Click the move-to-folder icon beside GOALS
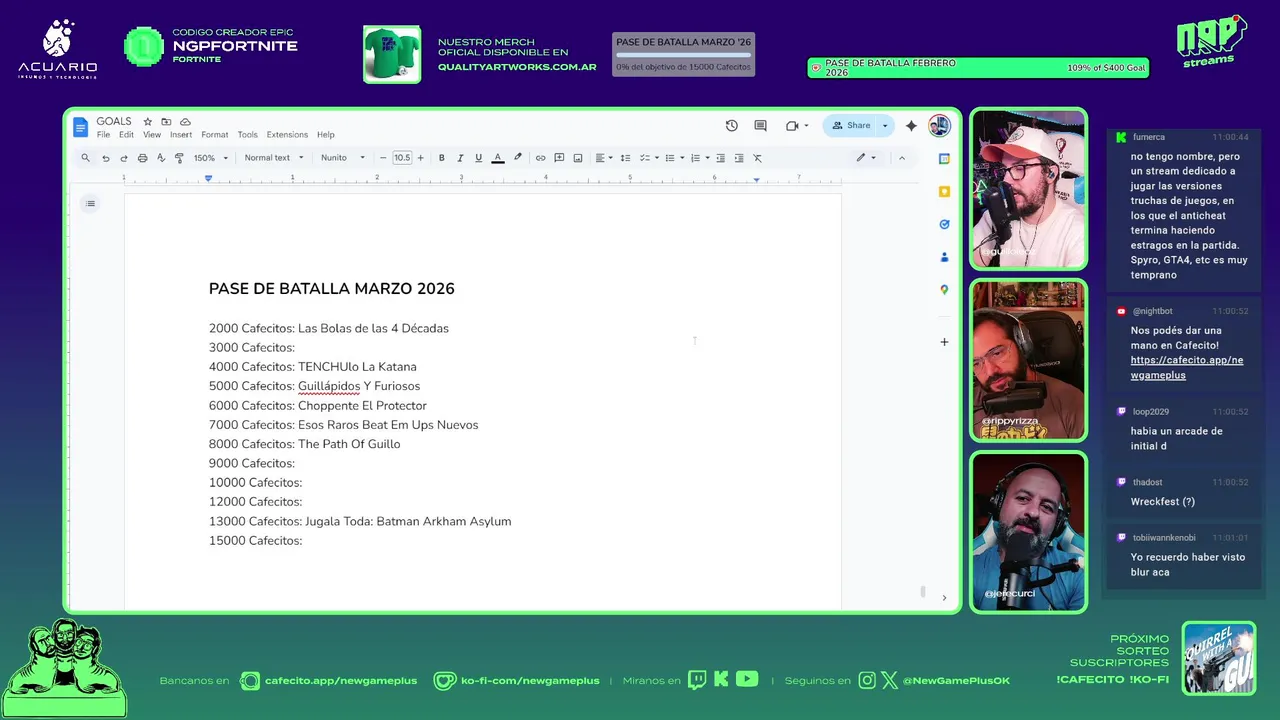 coord(166,122)
